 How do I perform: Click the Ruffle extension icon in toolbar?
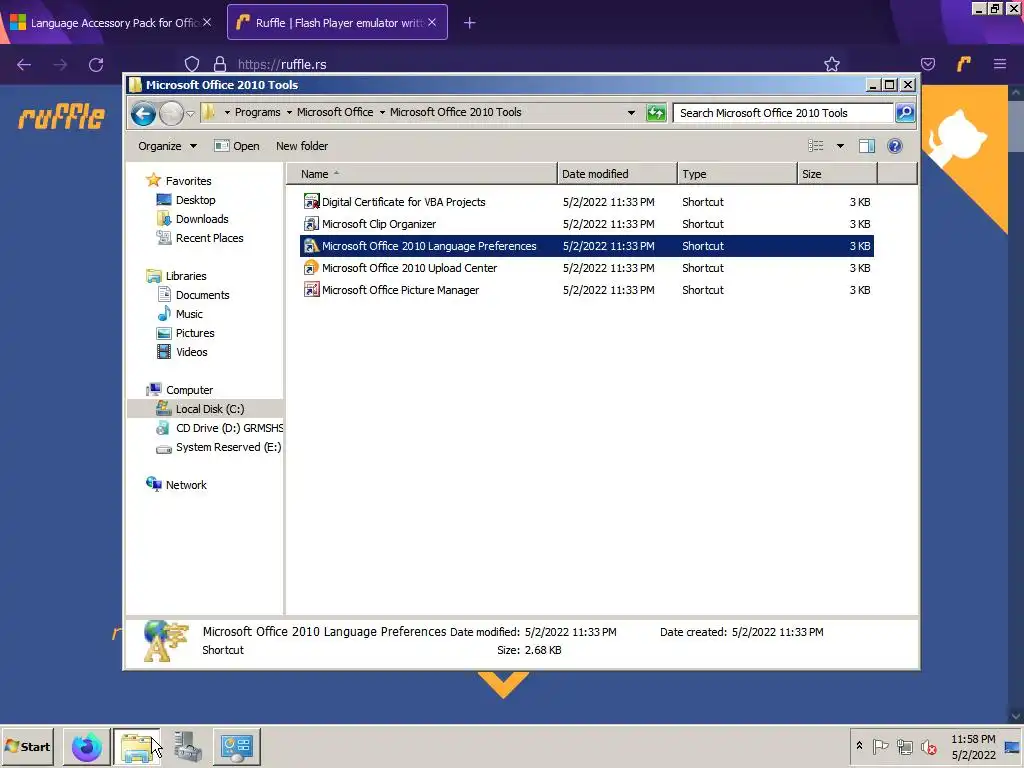[963, 64]
